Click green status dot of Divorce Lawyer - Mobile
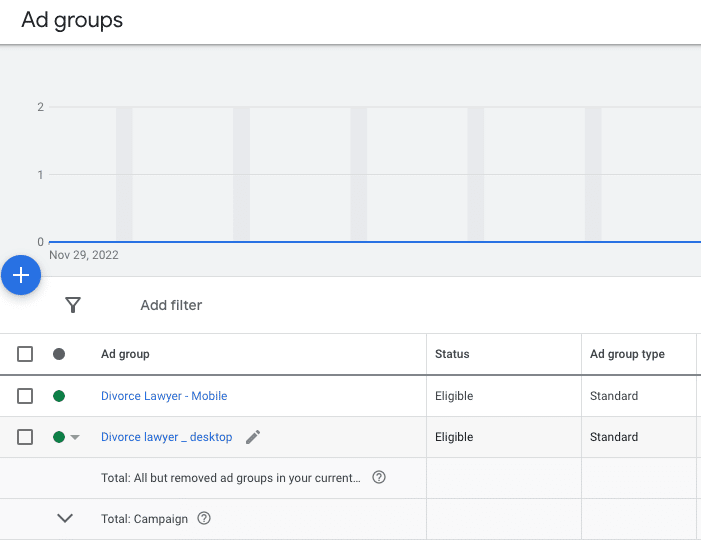The height and width of the screenshot is (552, 701). pos(59,396)
